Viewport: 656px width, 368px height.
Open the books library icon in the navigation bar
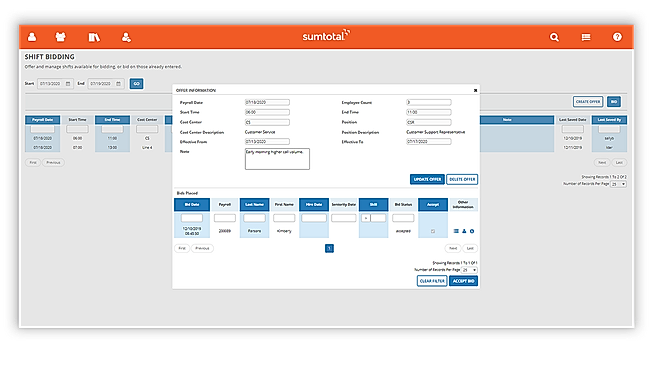[x=94, y=37]
